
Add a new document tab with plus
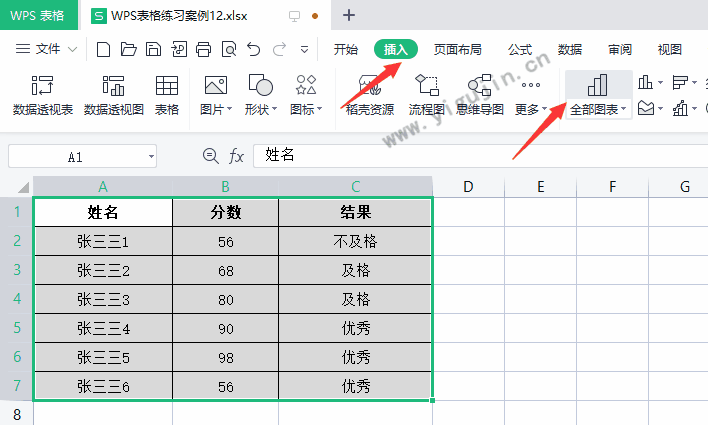pyautogui.click(x=349, y=15)
